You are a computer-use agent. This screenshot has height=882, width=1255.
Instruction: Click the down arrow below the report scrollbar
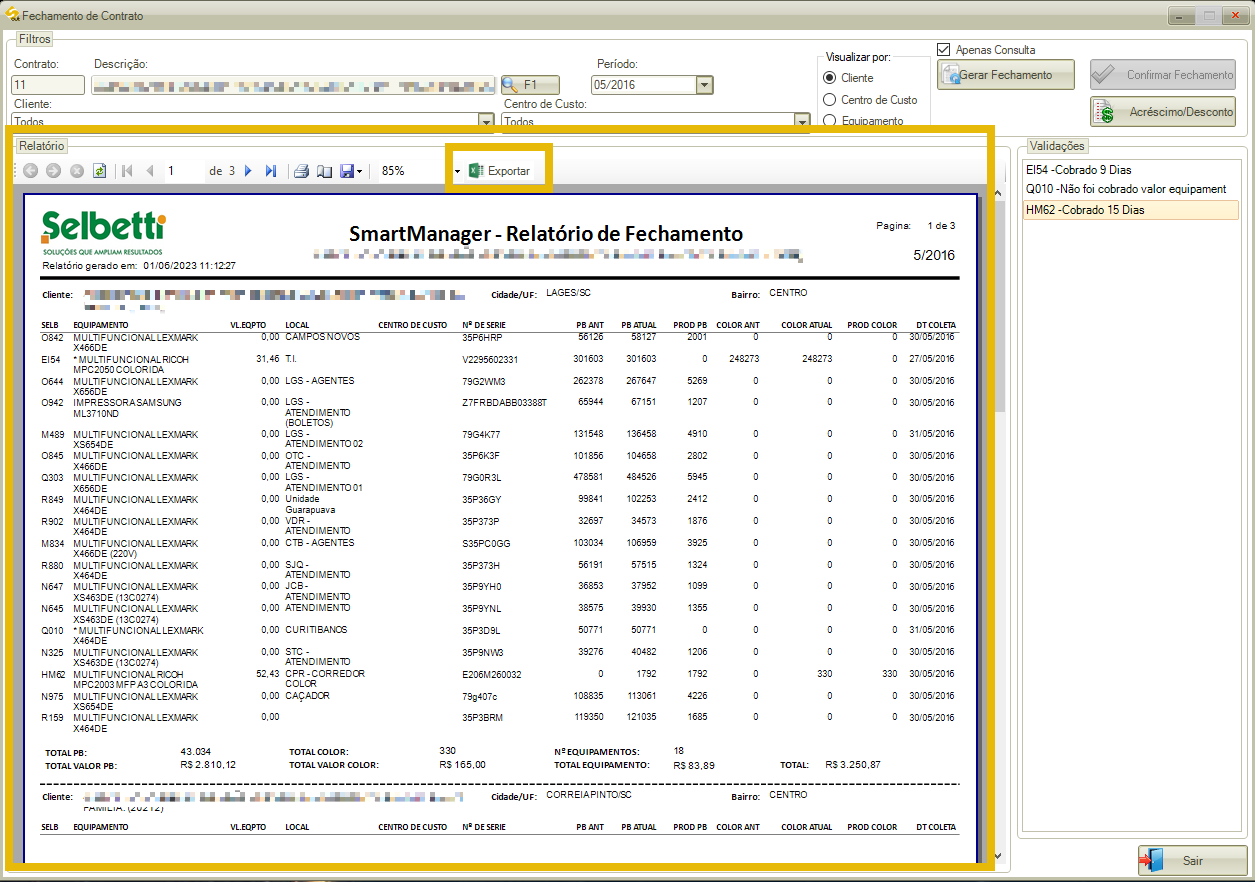pos(999,857)
